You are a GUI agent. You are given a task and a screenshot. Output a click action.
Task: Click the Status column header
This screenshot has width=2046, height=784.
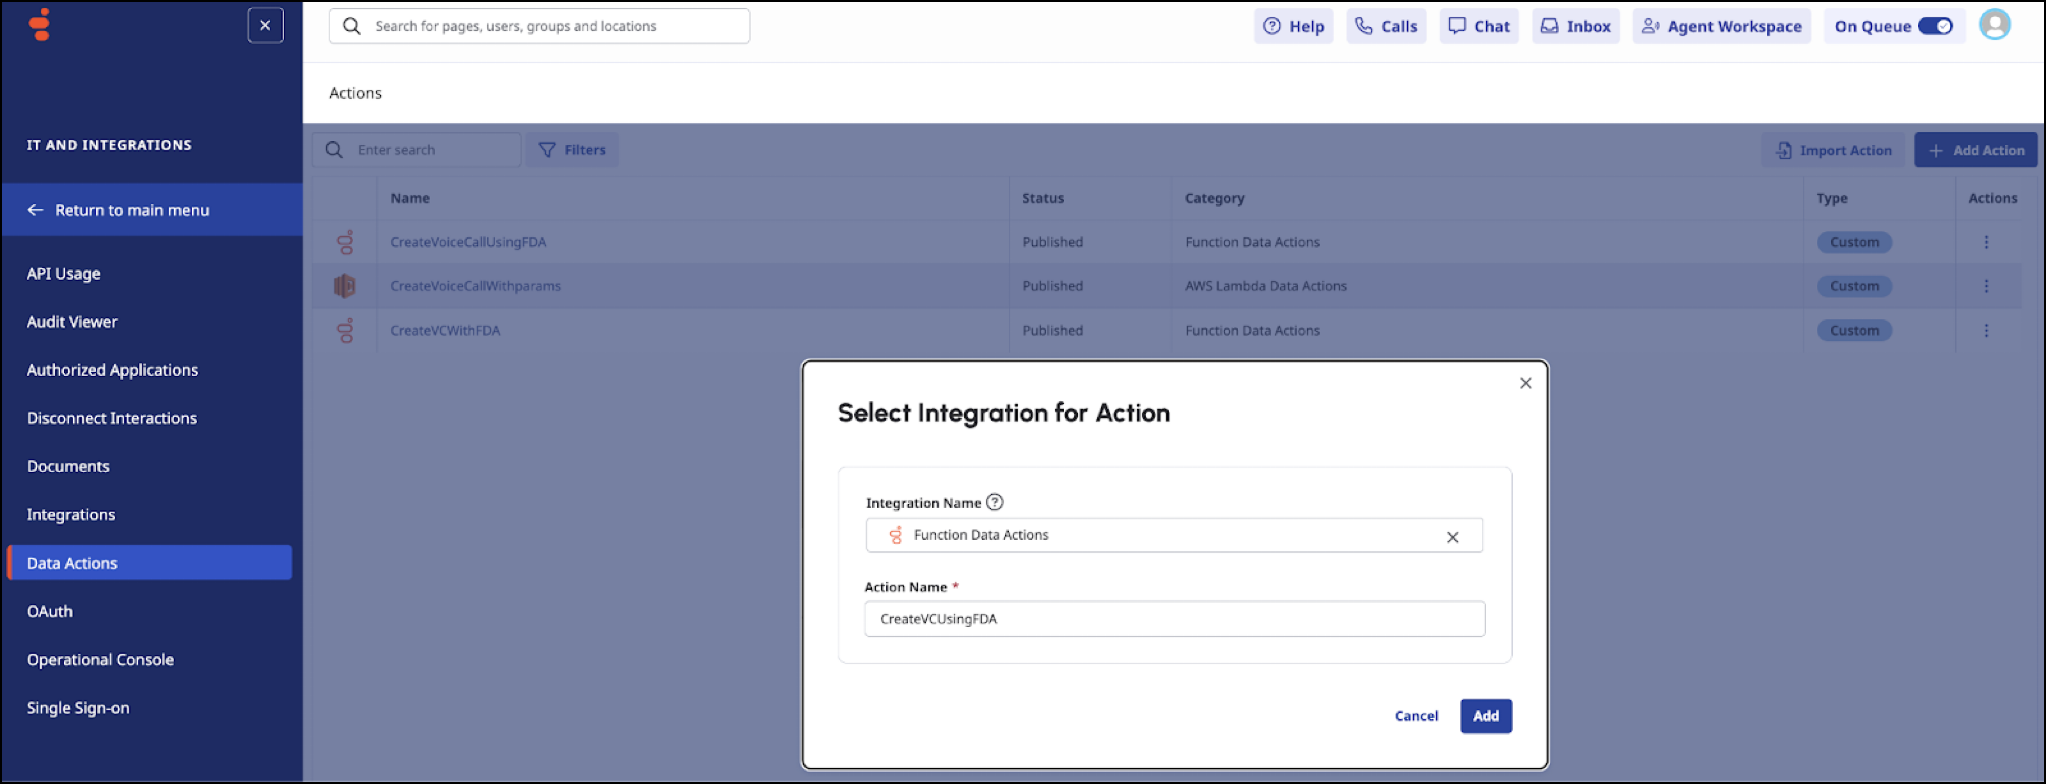pyautogui.click(x=1043, y=198)
